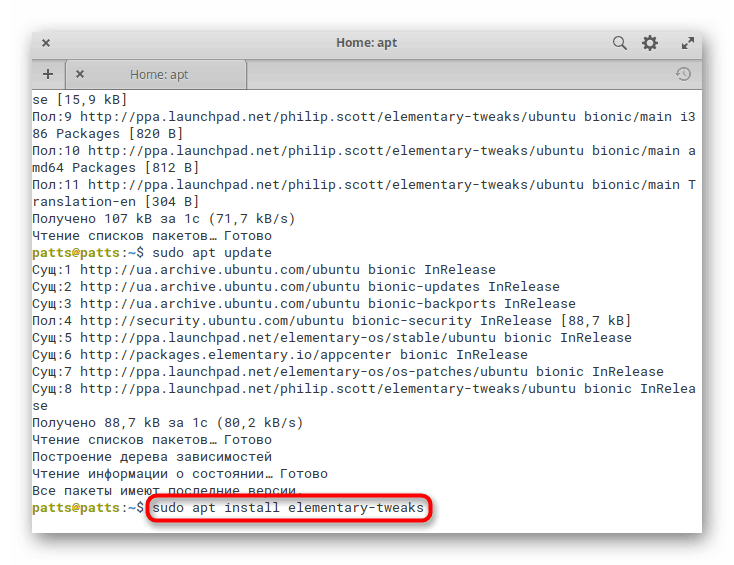Click the Чтение информации о состоянии line
Screen dimensions: 734x565
[x=180, y=474]
